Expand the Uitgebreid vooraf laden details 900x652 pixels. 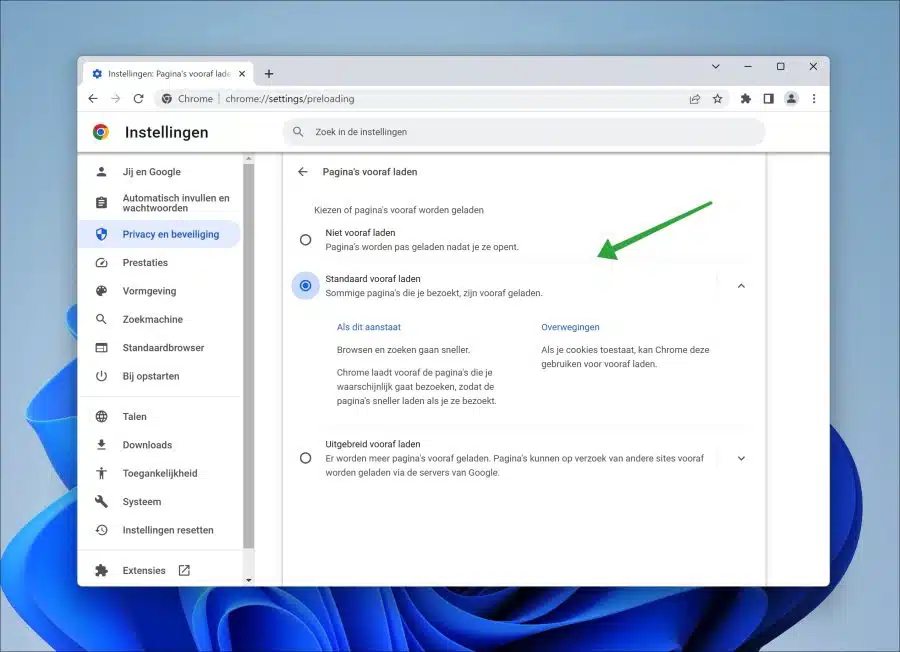tap(741, 458)
